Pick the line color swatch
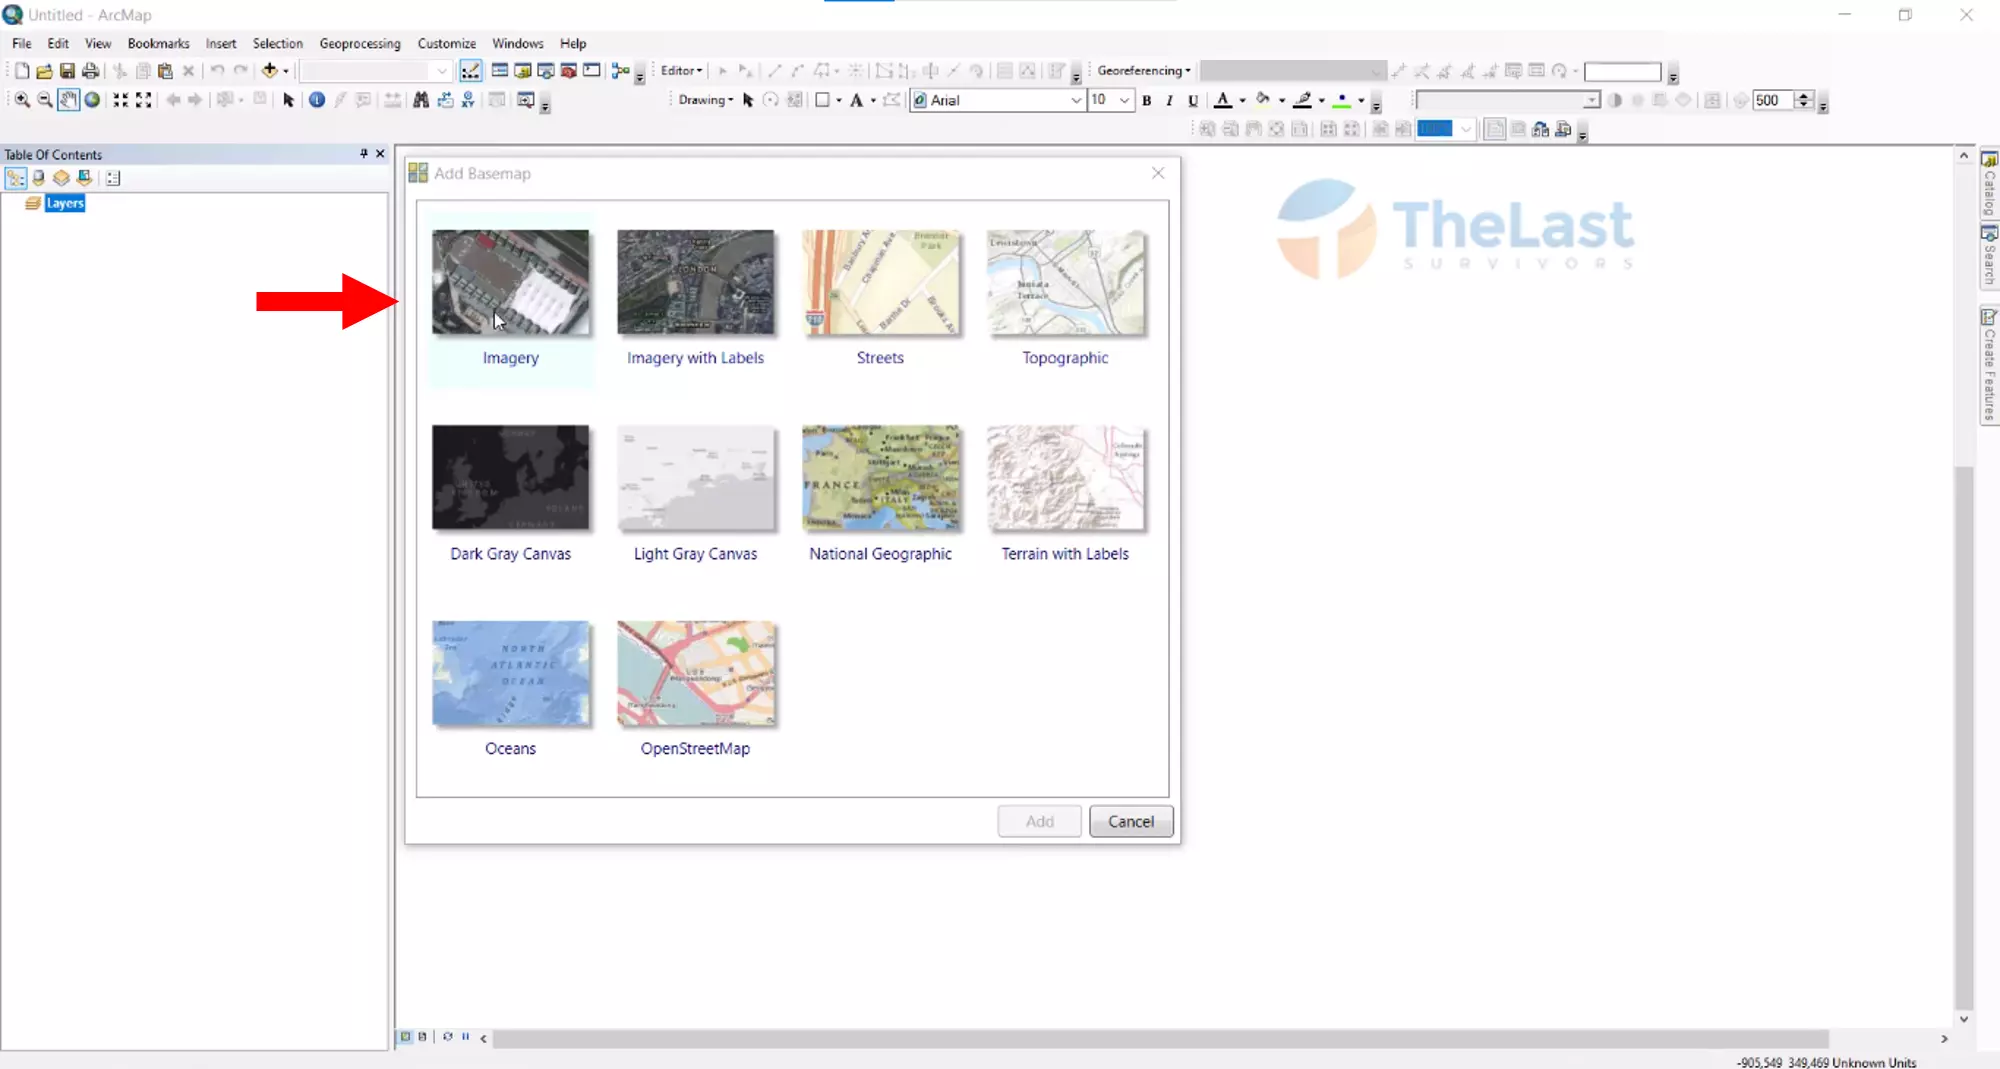 [1302, 100]
